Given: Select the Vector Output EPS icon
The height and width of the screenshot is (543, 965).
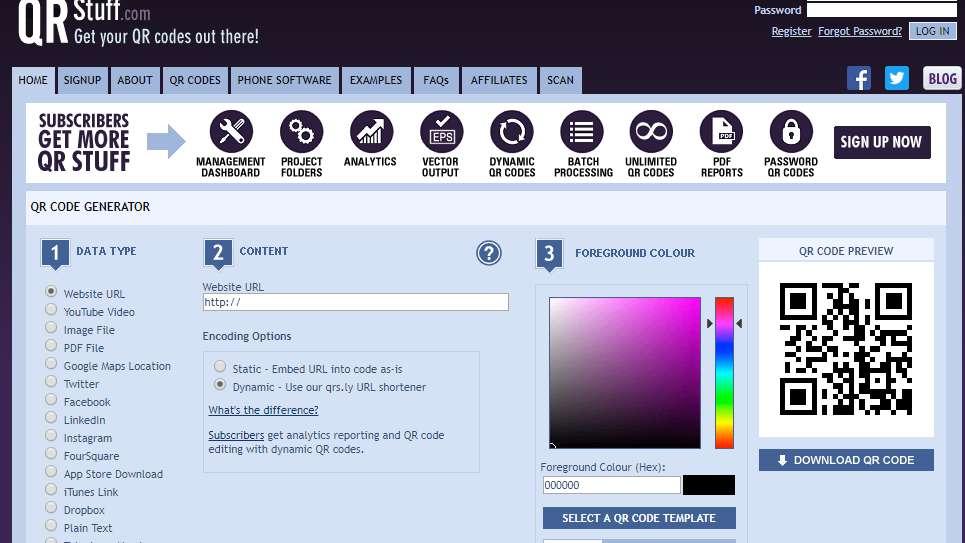Looking at the screenshot, I should 441,131.
